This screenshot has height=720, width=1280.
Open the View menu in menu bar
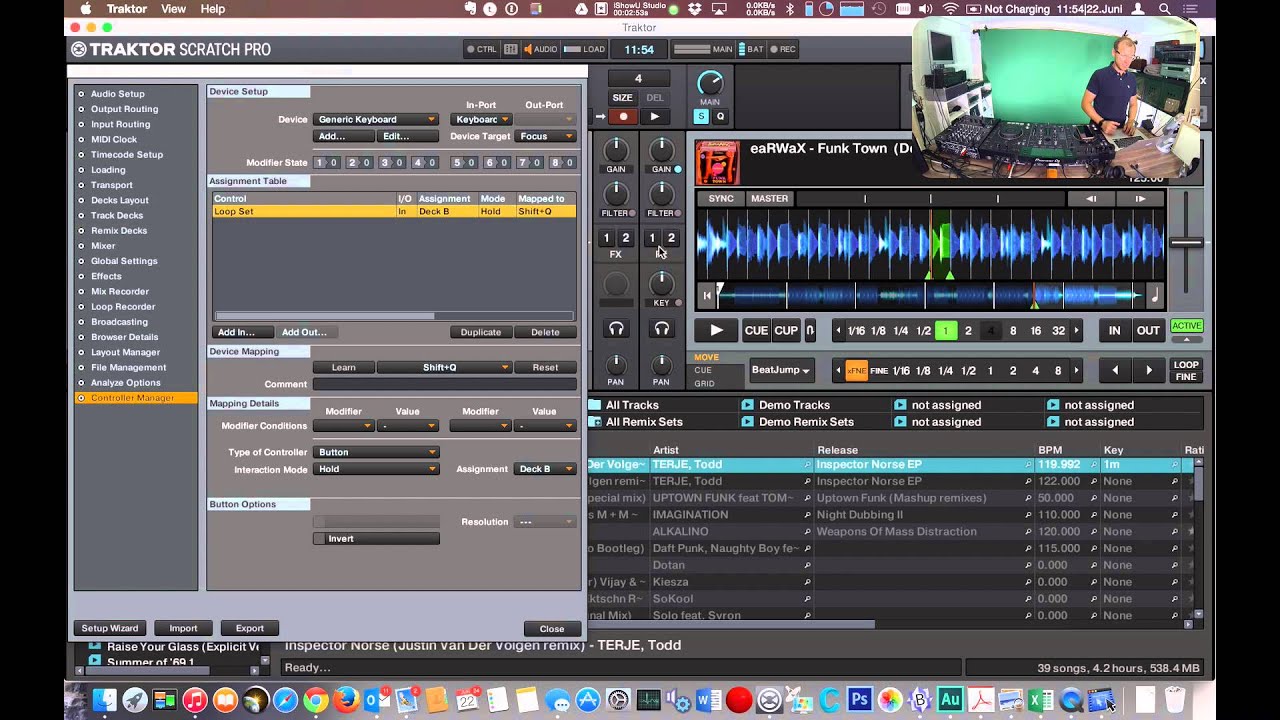pos(173,9)
